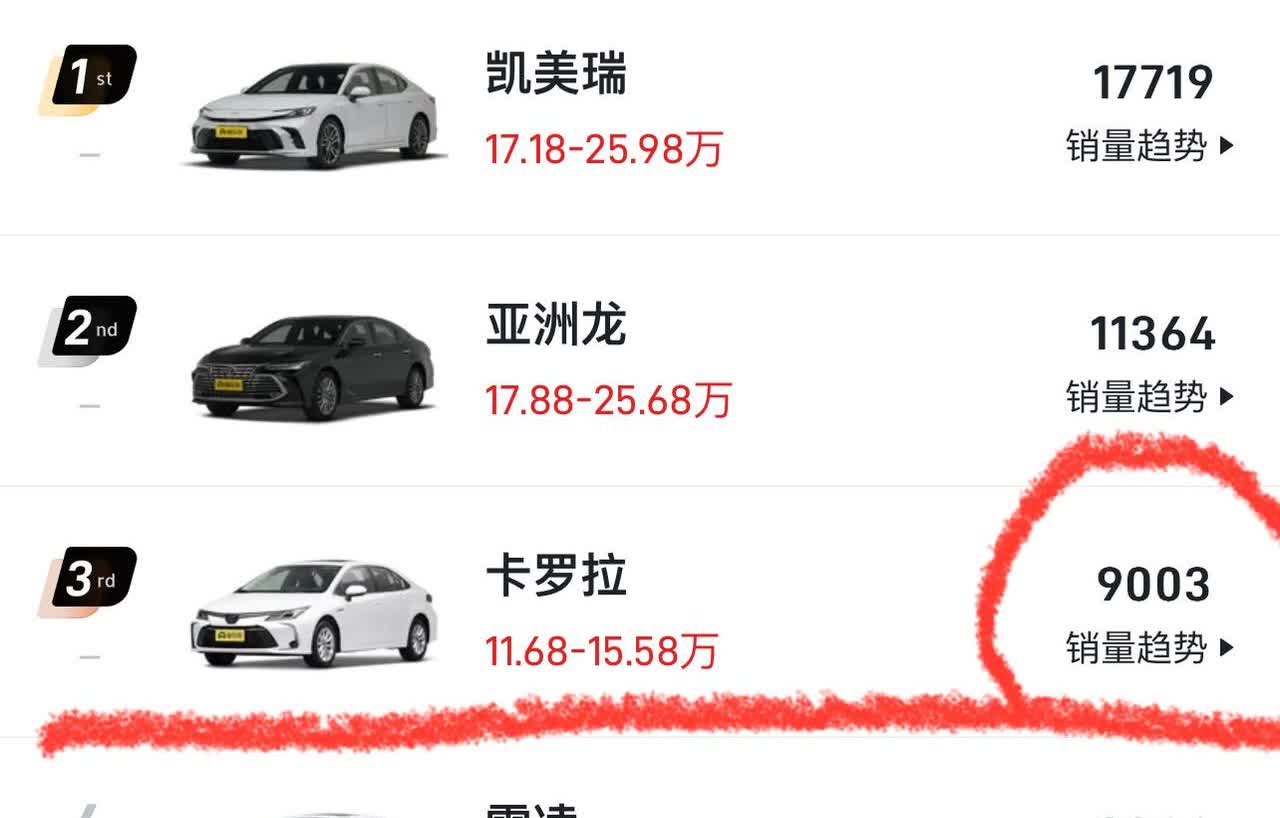1280x818 pixels.
Task: Click the 3rd place rank badge
Action: (x=88, y=581)
